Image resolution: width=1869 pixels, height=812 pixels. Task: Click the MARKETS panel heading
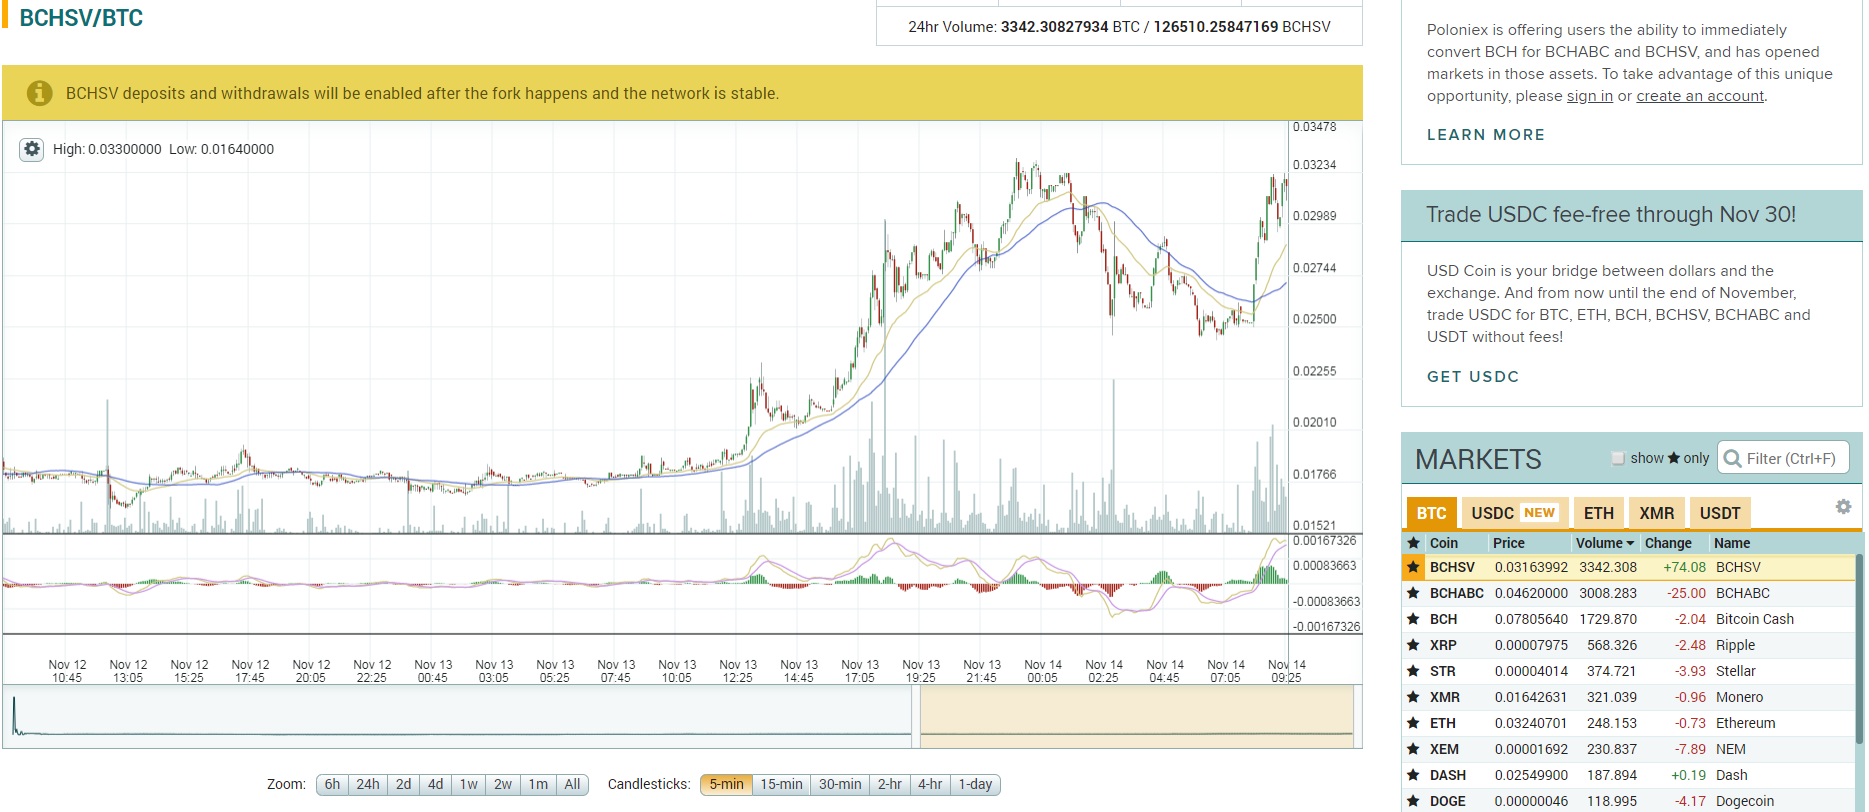pyautogui.click(x=1478, y=459)
